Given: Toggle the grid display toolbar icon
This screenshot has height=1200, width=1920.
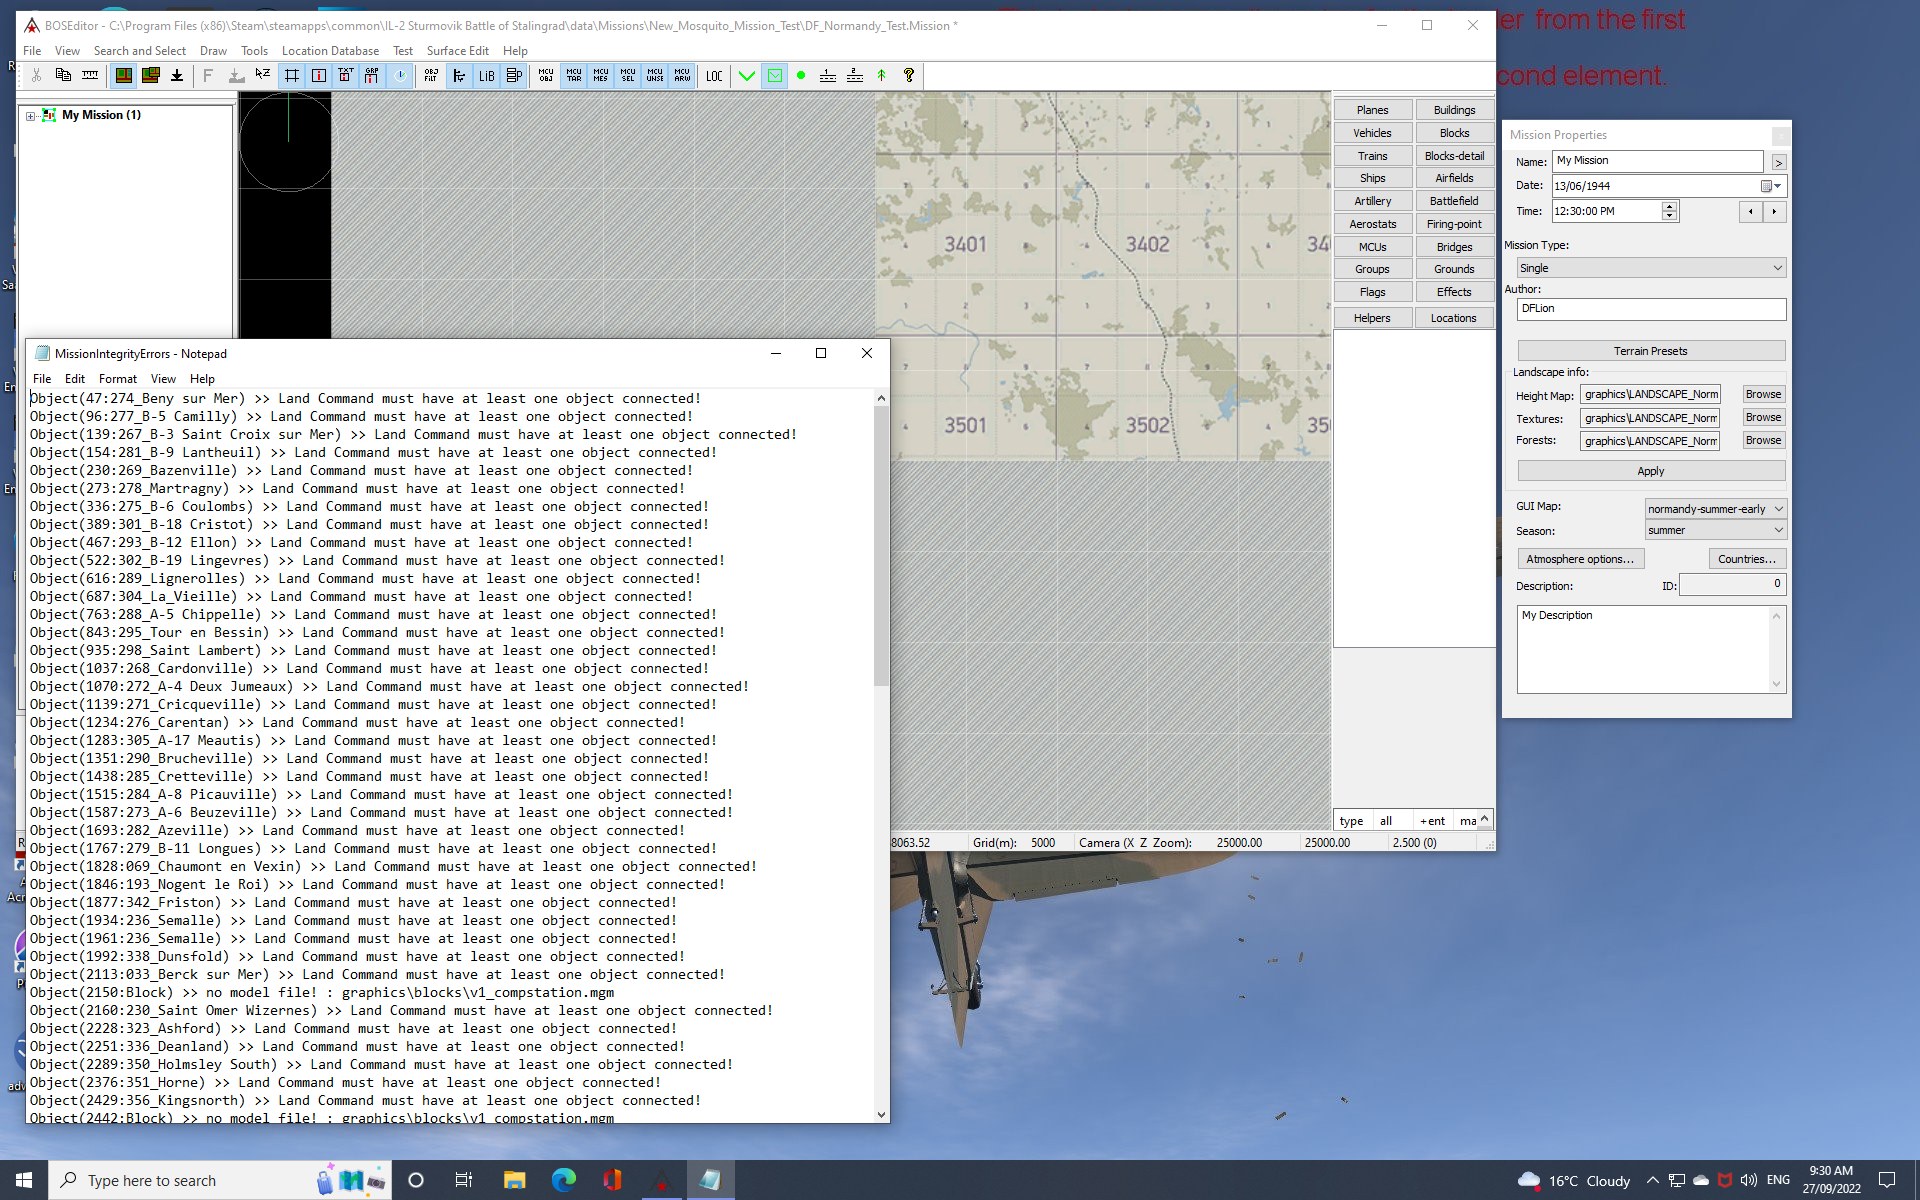Looking at the screenshot, I should pyautogui.click(x=292, y=76).
